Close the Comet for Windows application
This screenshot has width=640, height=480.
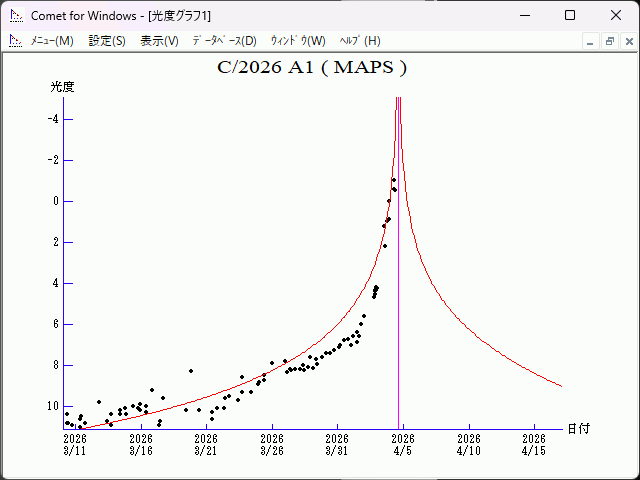(615, 15)
